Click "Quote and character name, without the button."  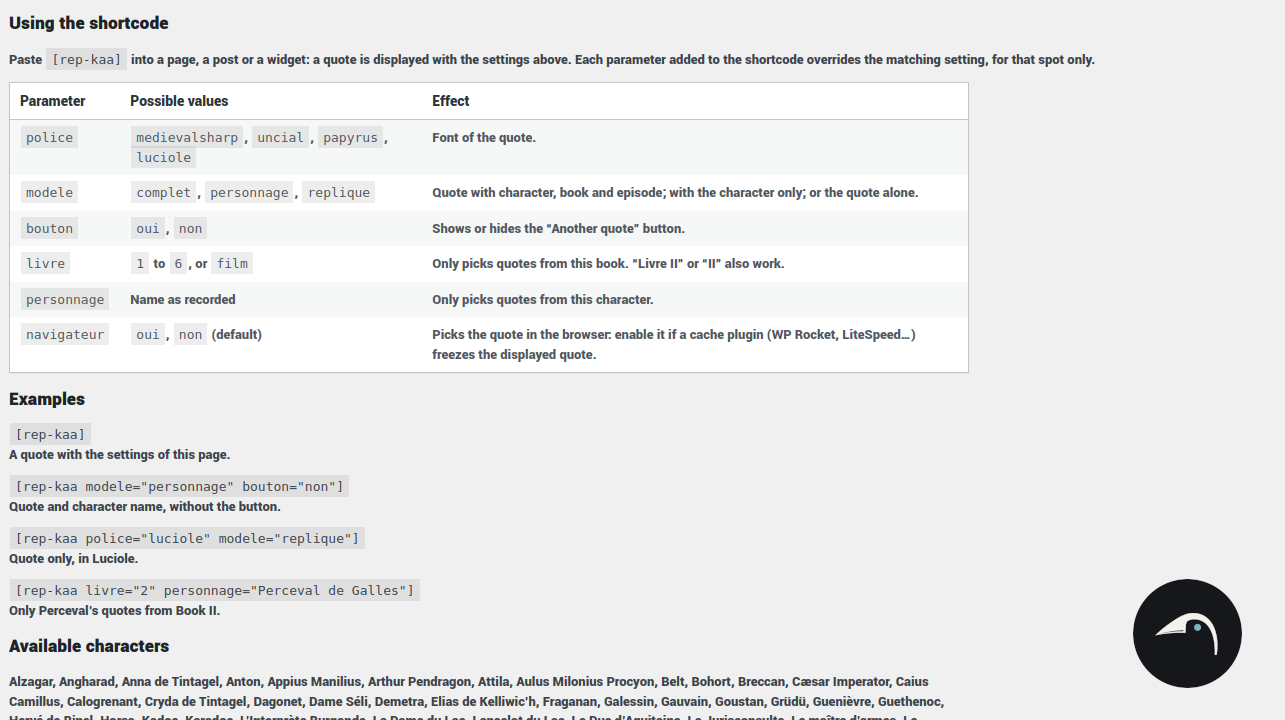(145, 507)
